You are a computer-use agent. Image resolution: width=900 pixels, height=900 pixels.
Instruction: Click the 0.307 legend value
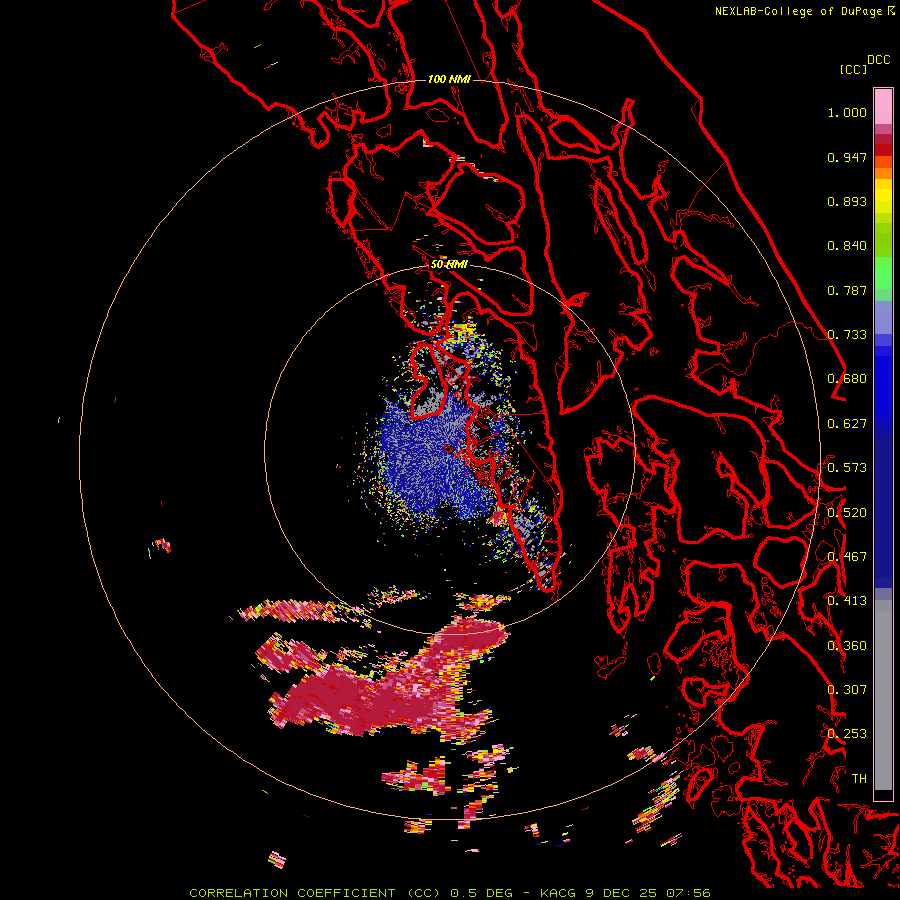coord(847,690)
